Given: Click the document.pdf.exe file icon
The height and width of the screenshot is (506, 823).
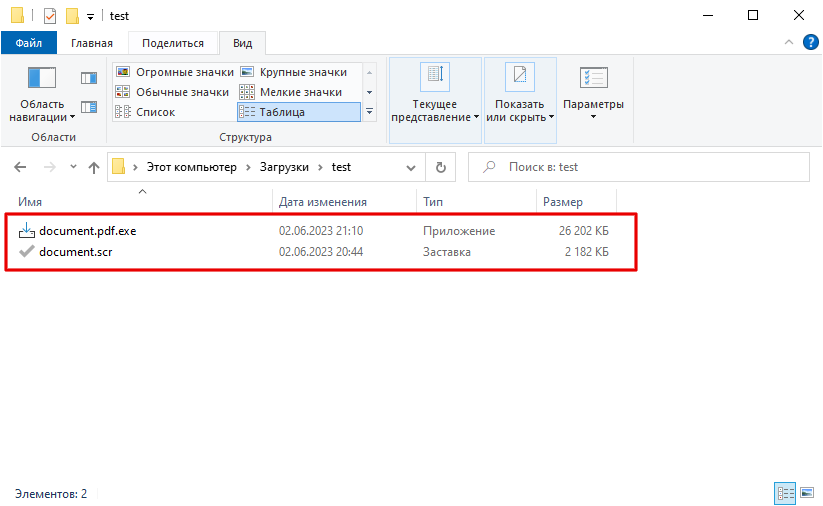Looking at the screenshot, I should tap(27, 230).
